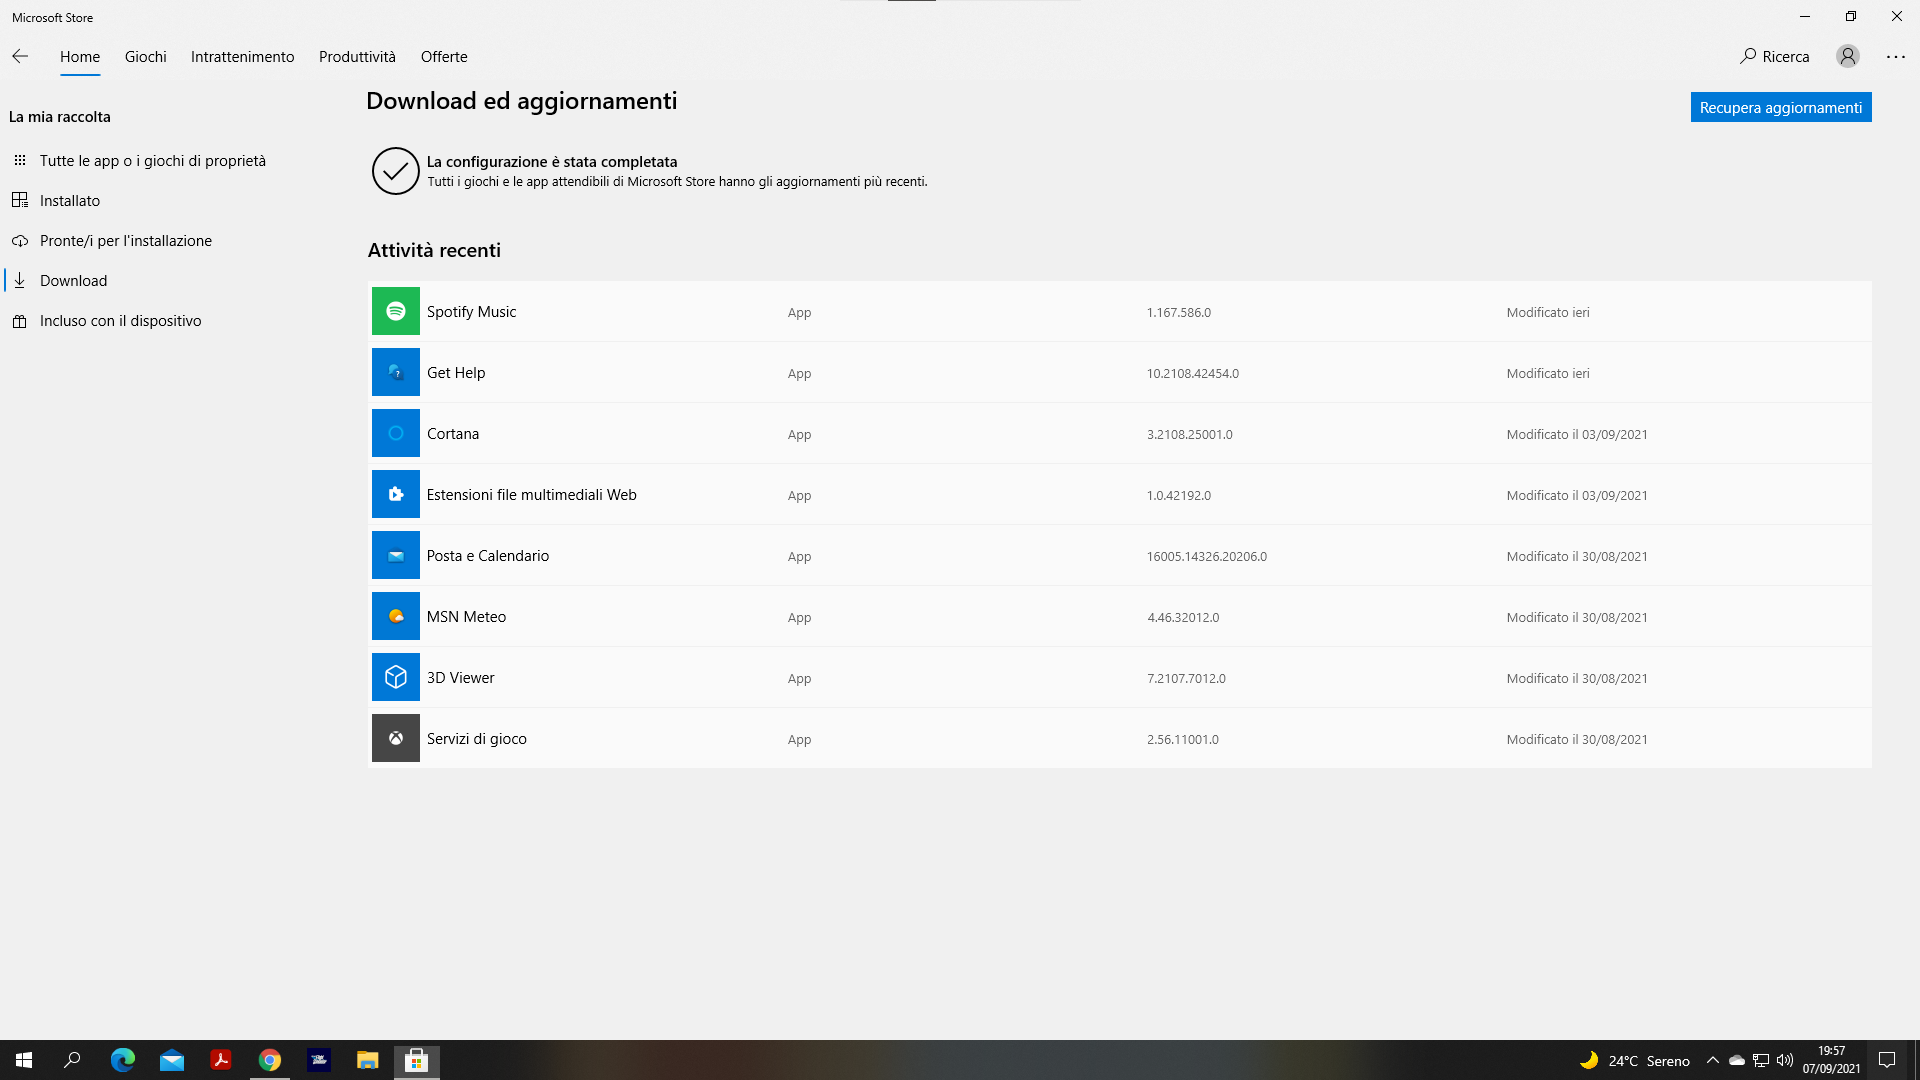Open the Servizi di gioco entry name

tap(477, 738)
